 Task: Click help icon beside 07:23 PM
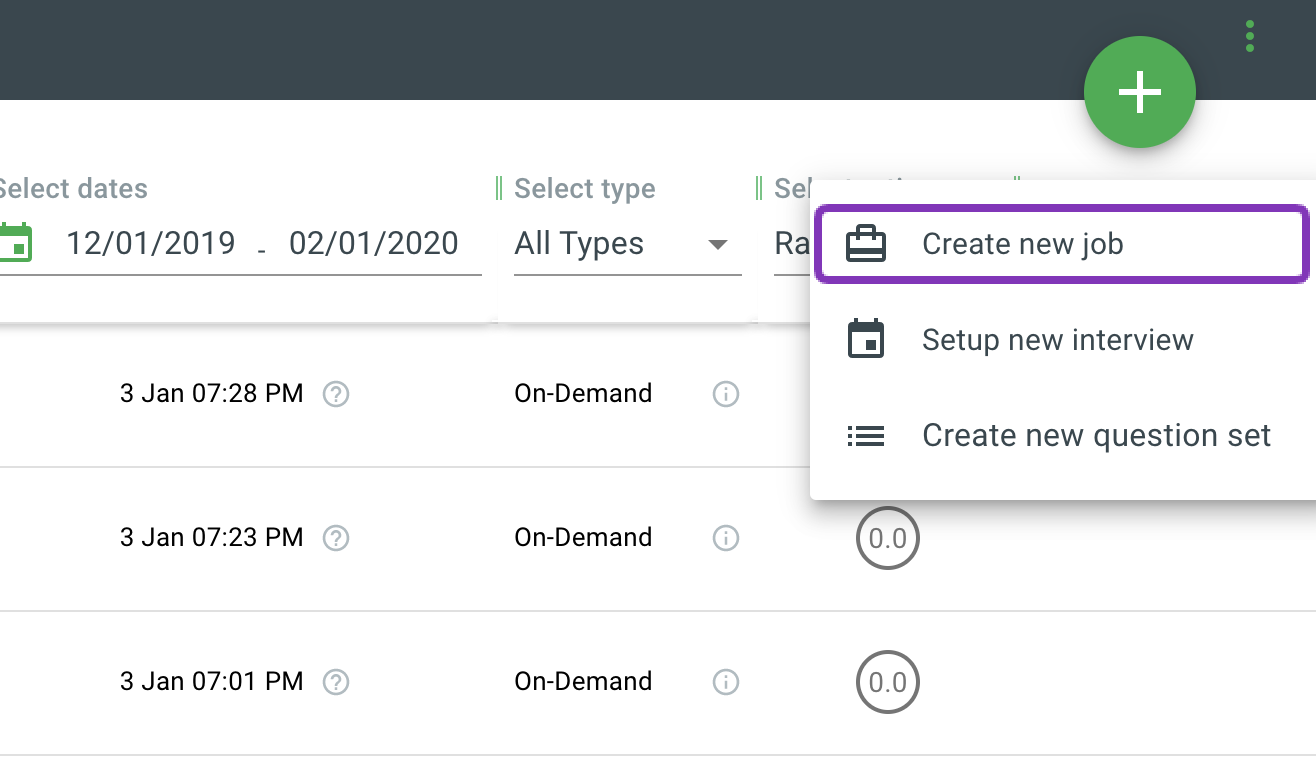[x=336, y=538]
